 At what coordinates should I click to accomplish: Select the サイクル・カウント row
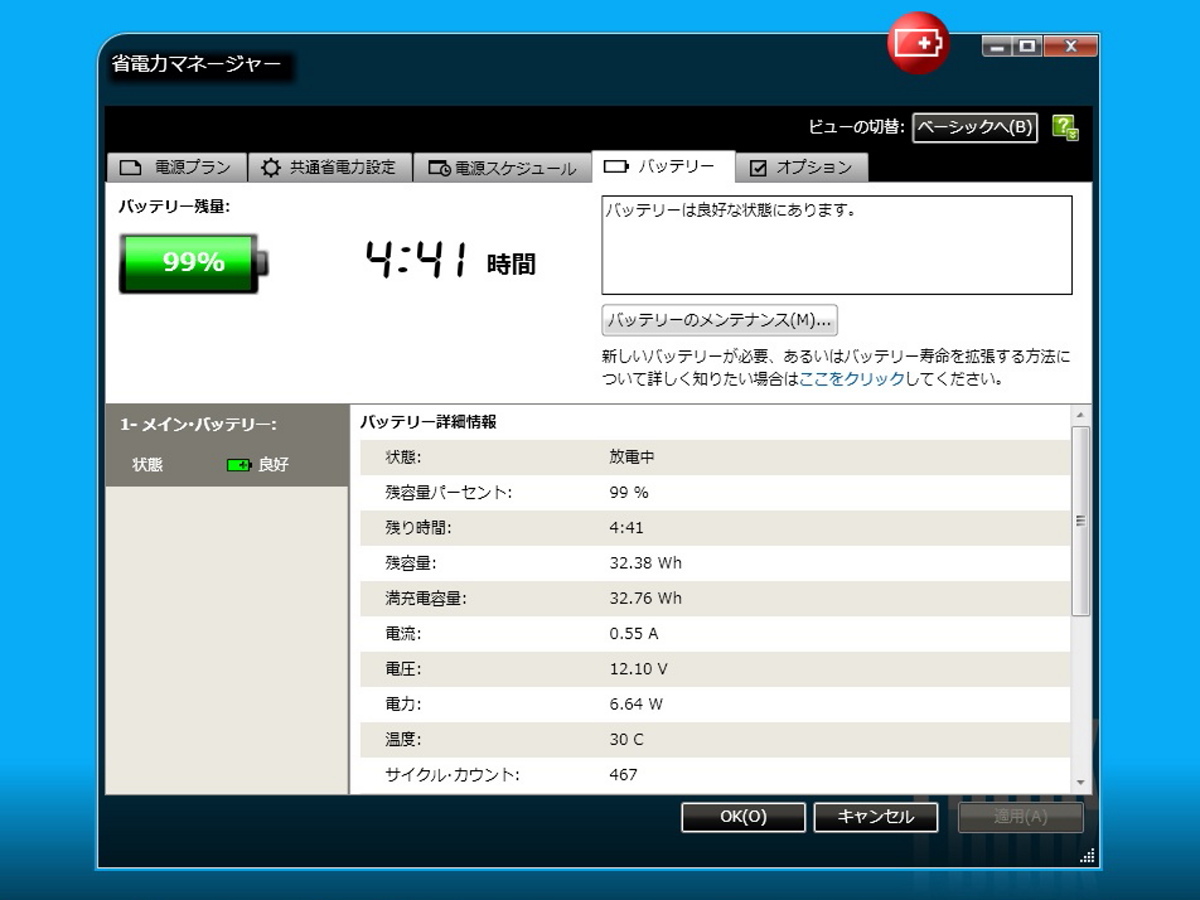click(714, 775)
